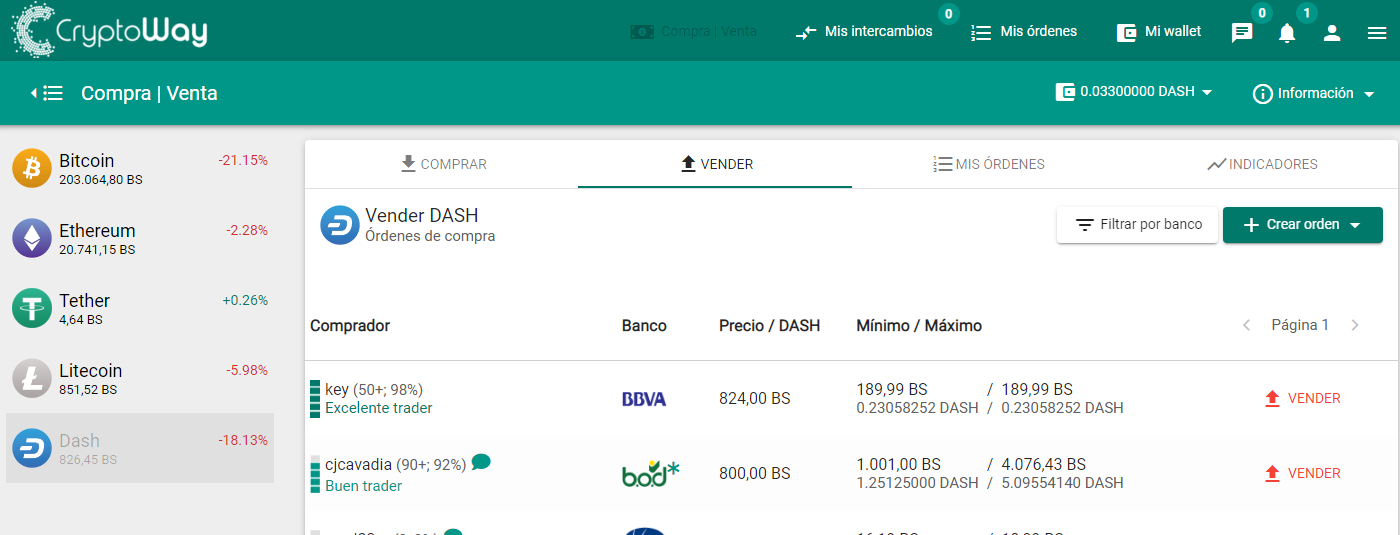Select Tether in the coin list
The height and width of the screenshot is (535, 1400).
(x=140, y=308)
